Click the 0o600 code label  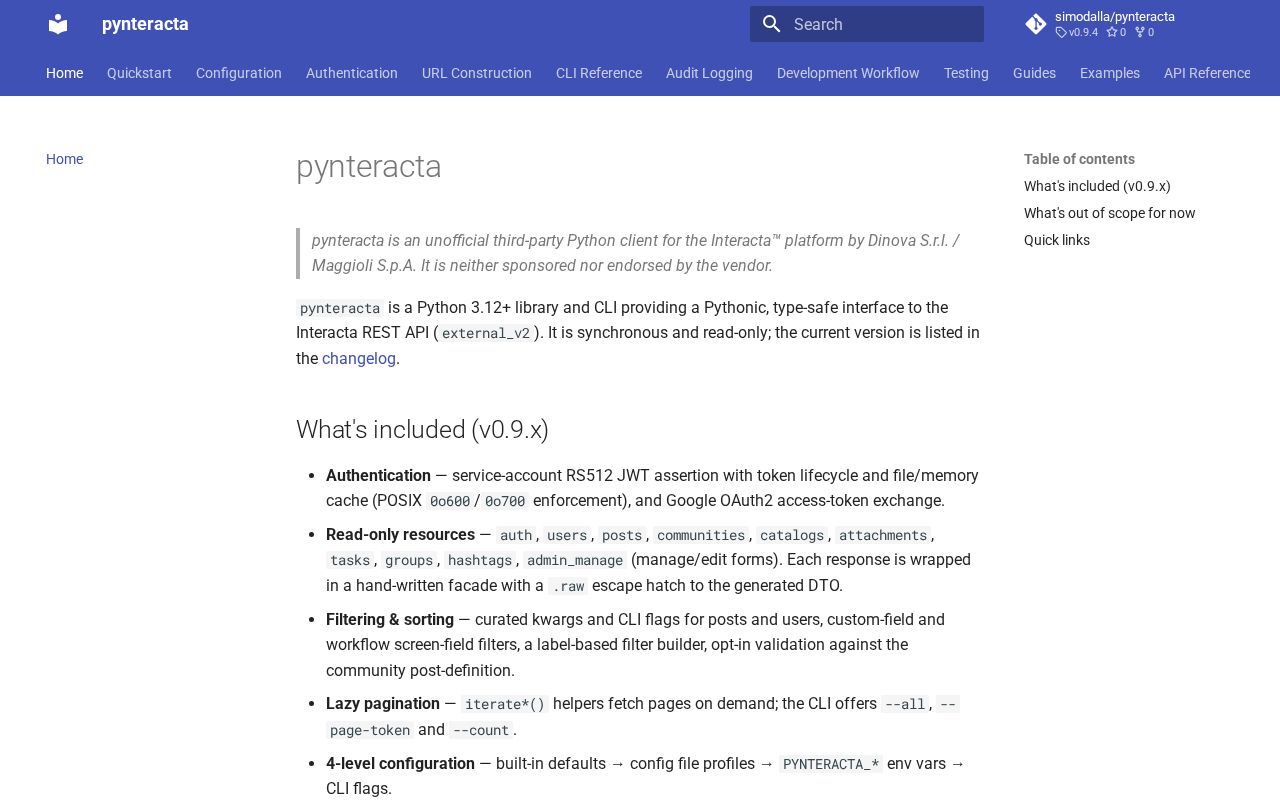point(450,501)
